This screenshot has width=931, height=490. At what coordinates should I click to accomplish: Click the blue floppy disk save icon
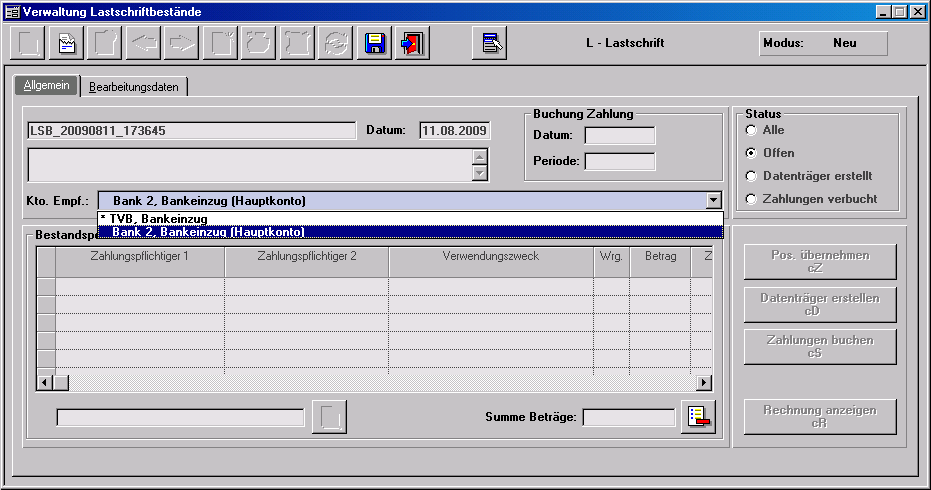[375, 44]
